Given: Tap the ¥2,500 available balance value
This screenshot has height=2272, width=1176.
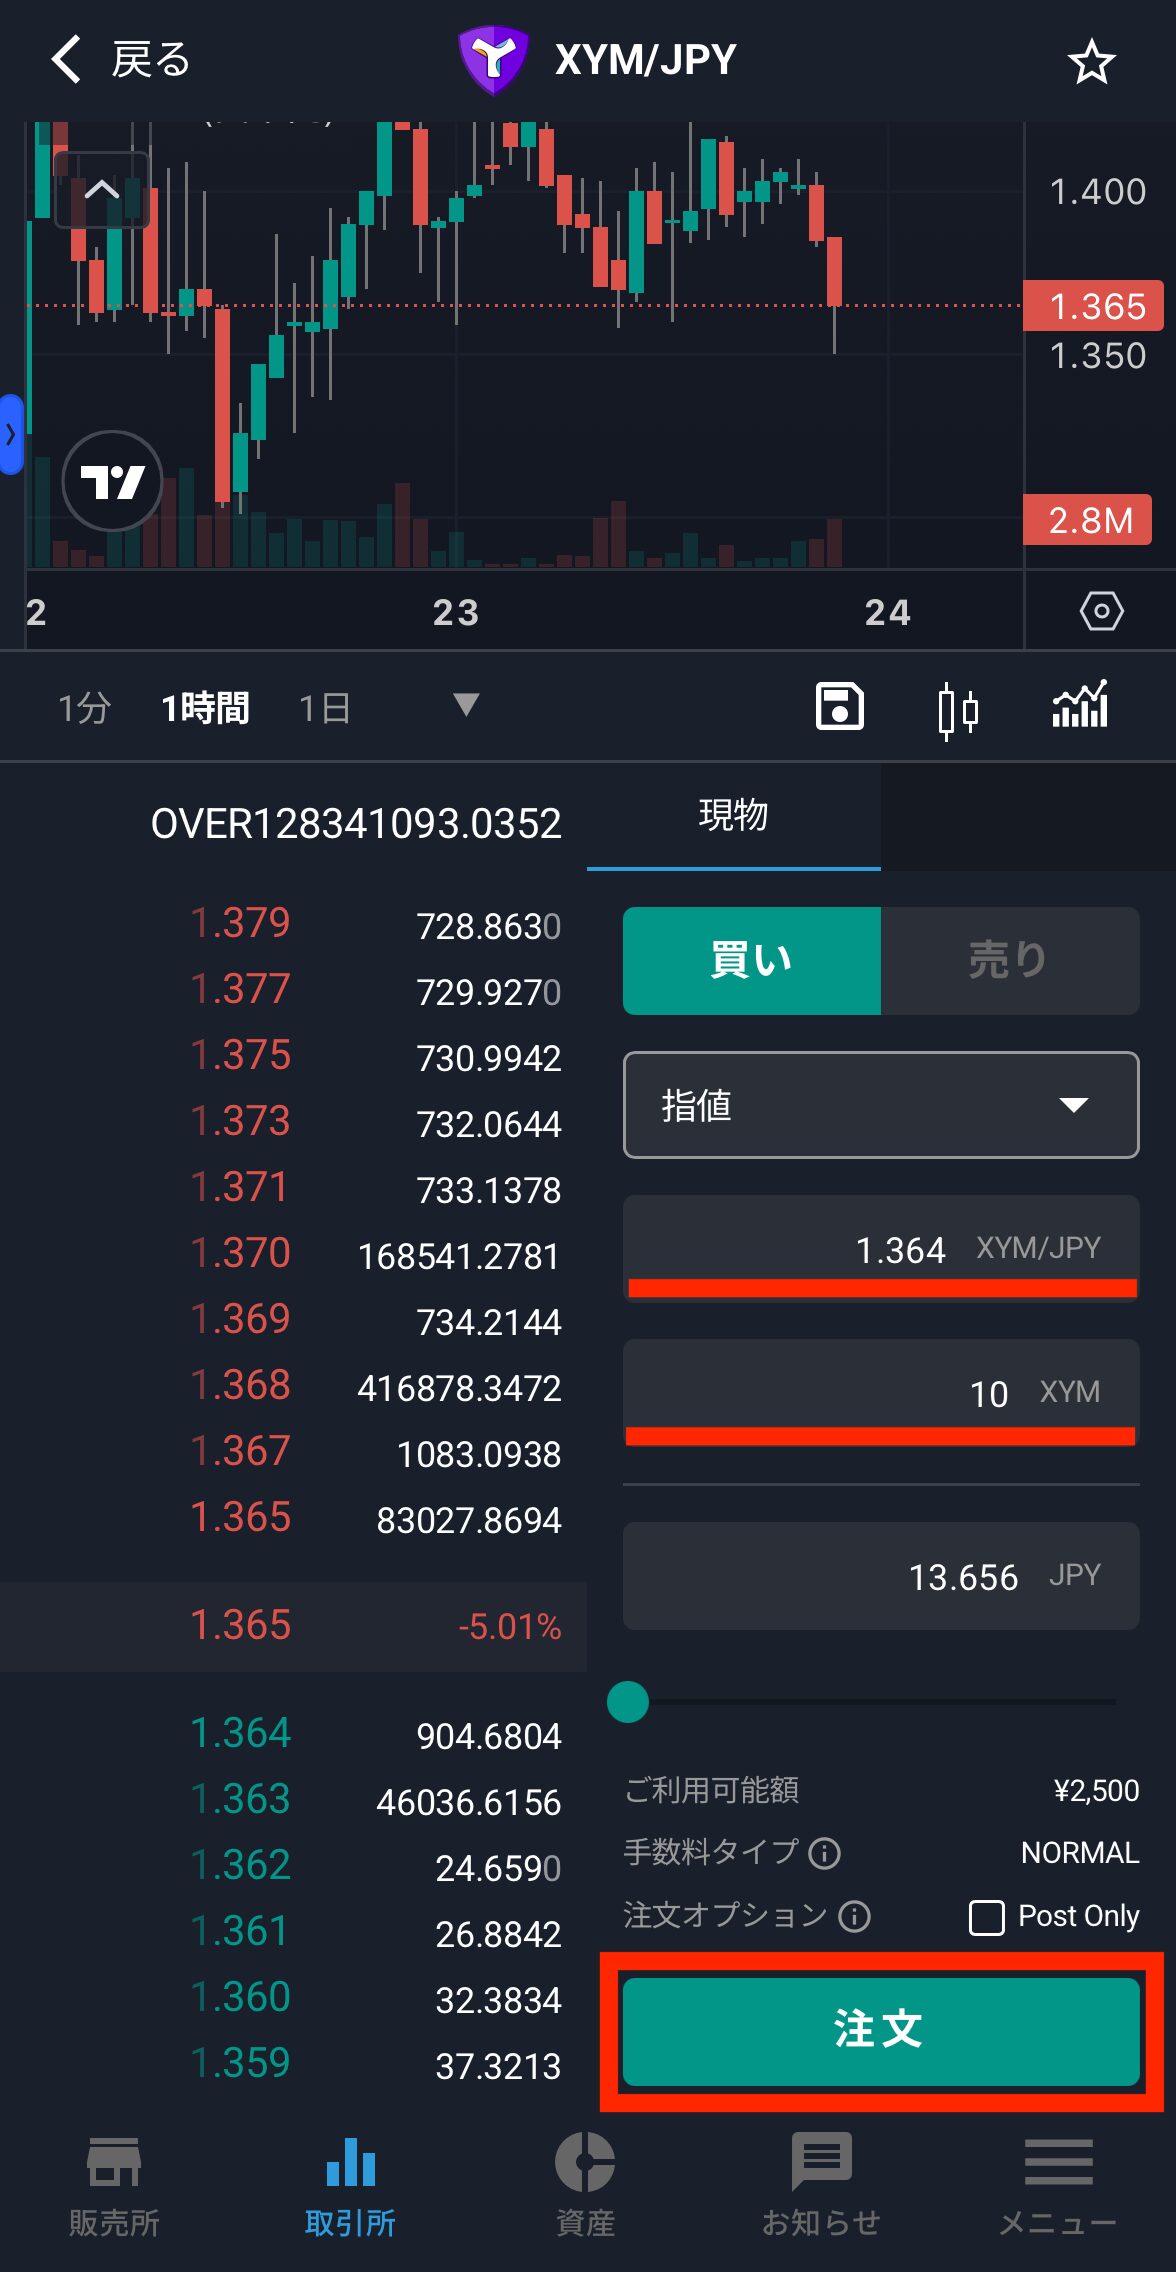Looking at the screenshot, I should (x=1096, y=1790).
